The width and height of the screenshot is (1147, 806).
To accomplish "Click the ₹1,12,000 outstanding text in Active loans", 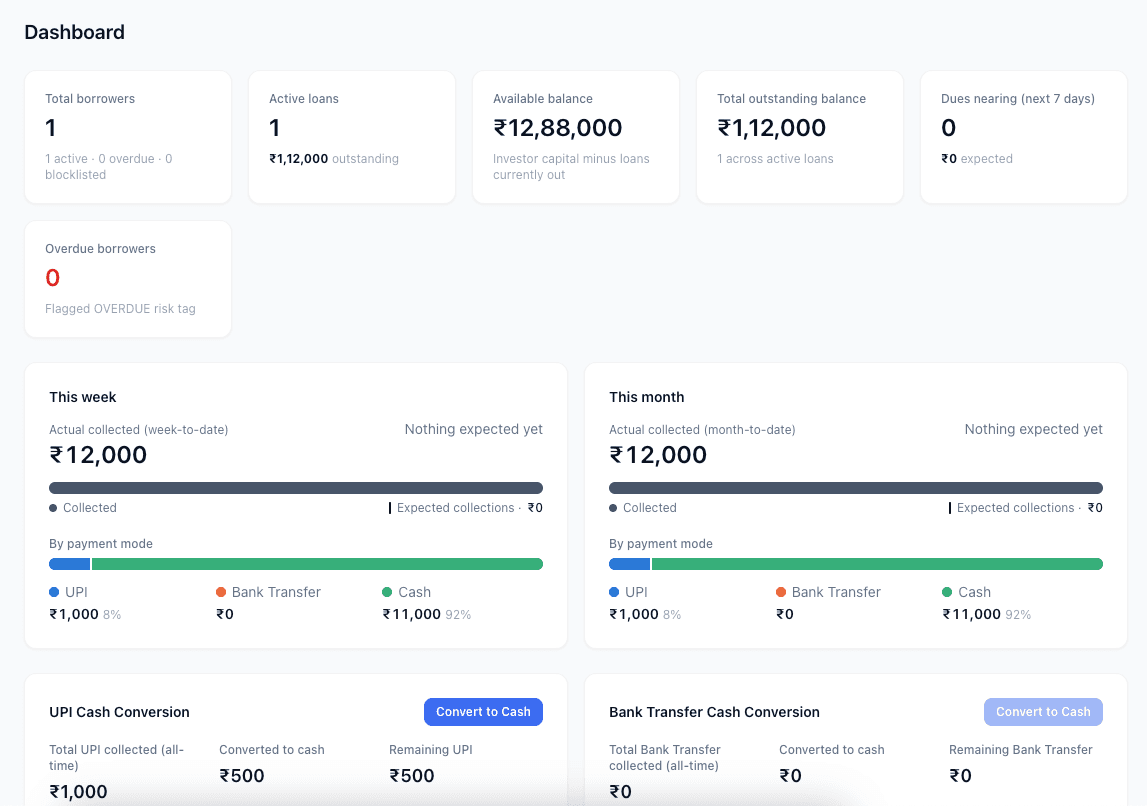I will click(x=334, y=159).
